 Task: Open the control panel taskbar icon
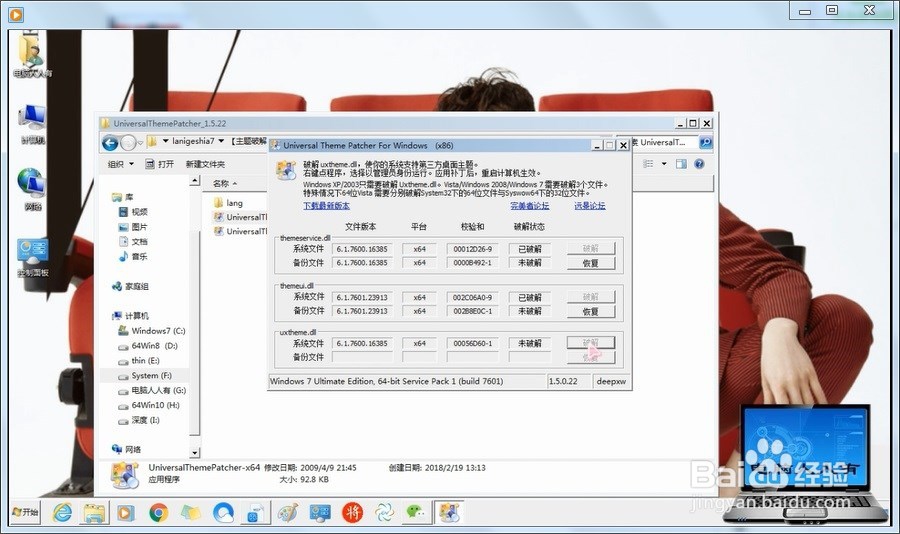click(320, 512)
